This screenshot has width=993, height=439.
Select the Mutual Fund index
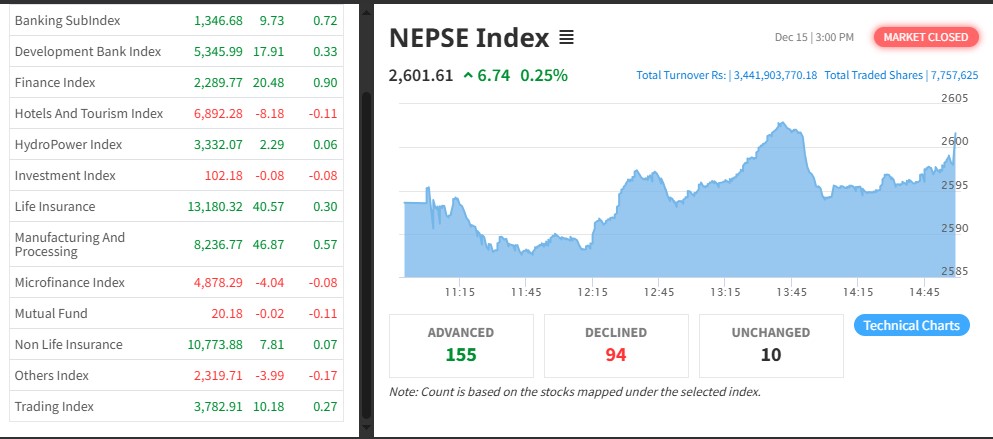coord(49,313)
